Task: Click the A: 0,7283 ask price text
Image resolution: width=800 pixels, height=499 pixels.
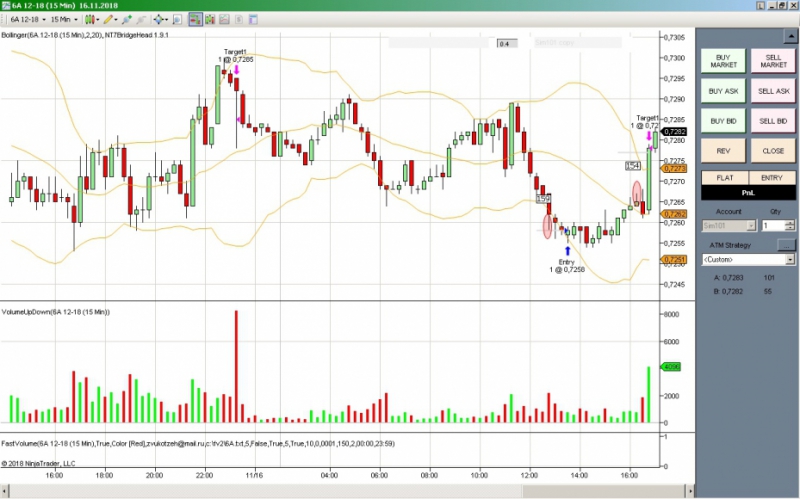Action: click(x=729, y=278)
